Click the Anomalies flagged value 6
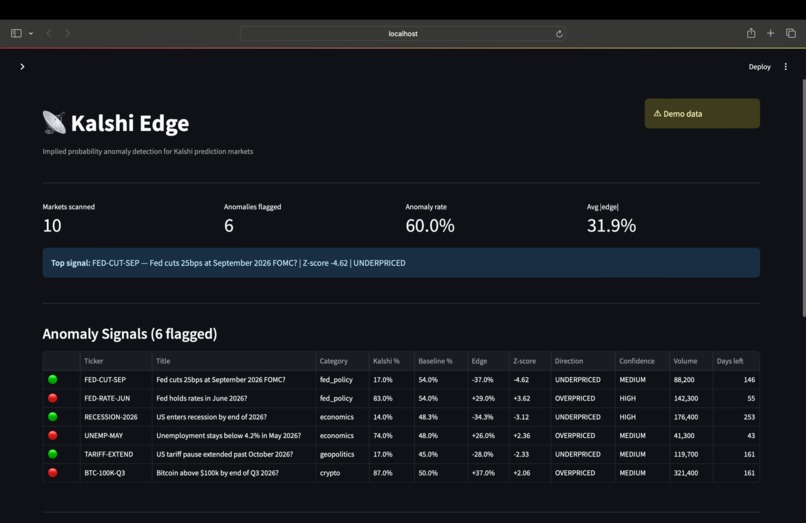Screen dimensions: 806x523 click(229, 226)
